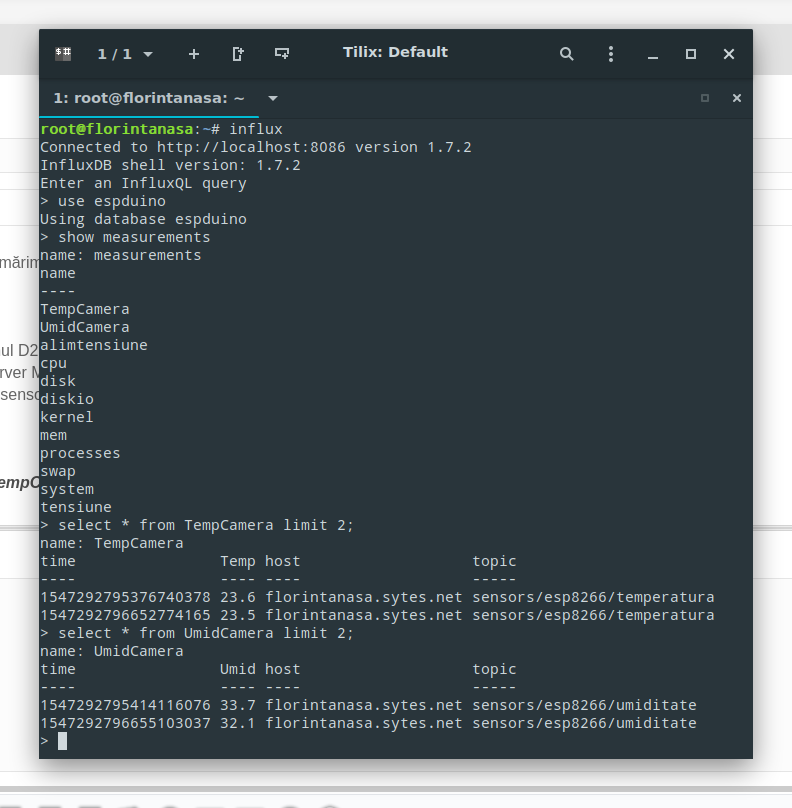The image size is (792, 808).
Task: Add a new session with plus icon
Action: tap(194, 54)
